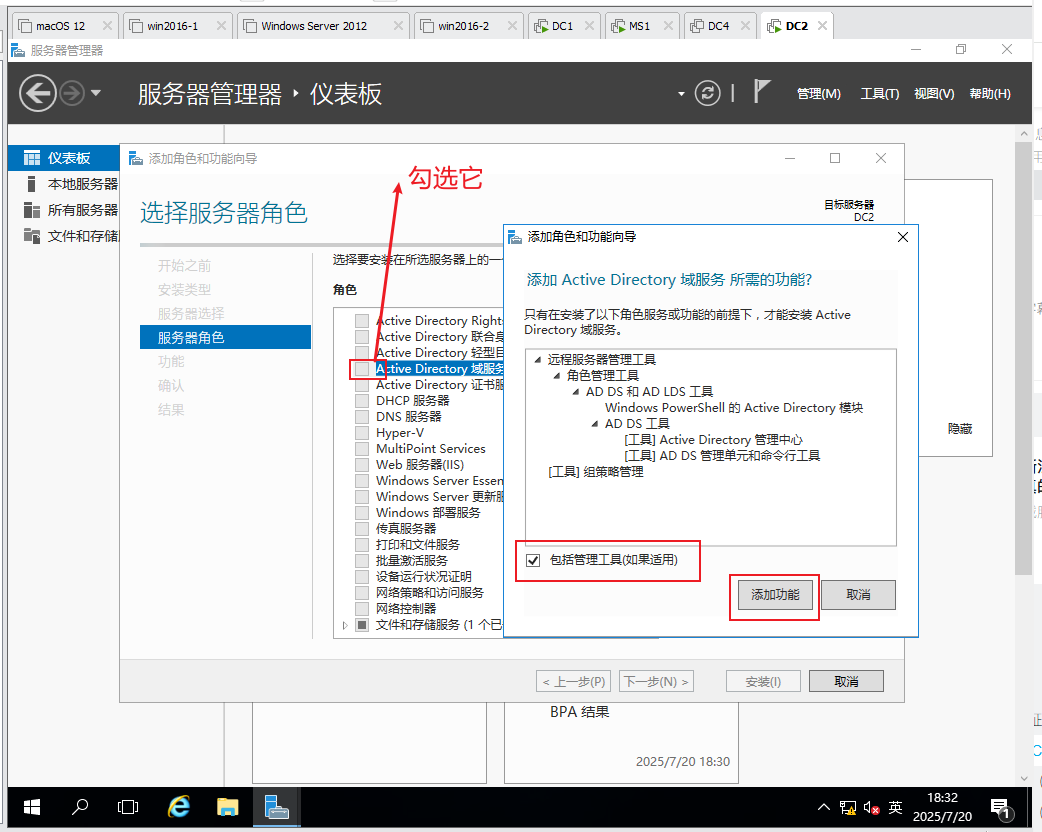Image resolution: width=1042 pixels, height=832 pixels.
Task: Click the 英 input method indicator
Action: click(895, 807)
